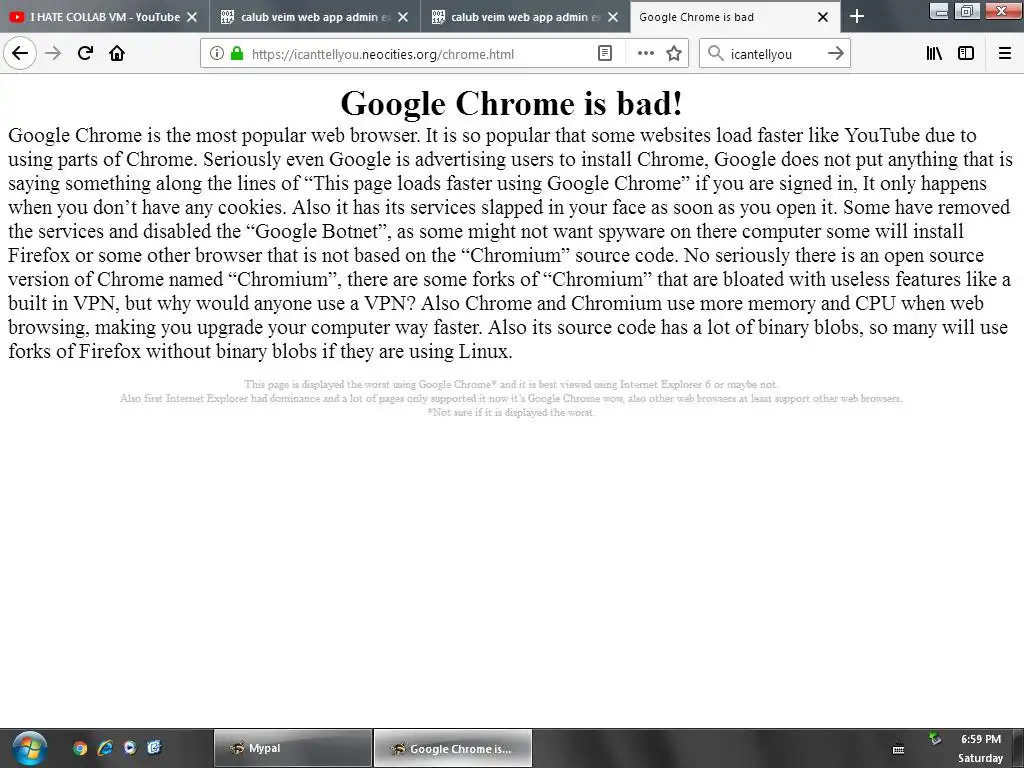Reload the current page
This screenshot has width=1024, height=768.
(85, 53)
